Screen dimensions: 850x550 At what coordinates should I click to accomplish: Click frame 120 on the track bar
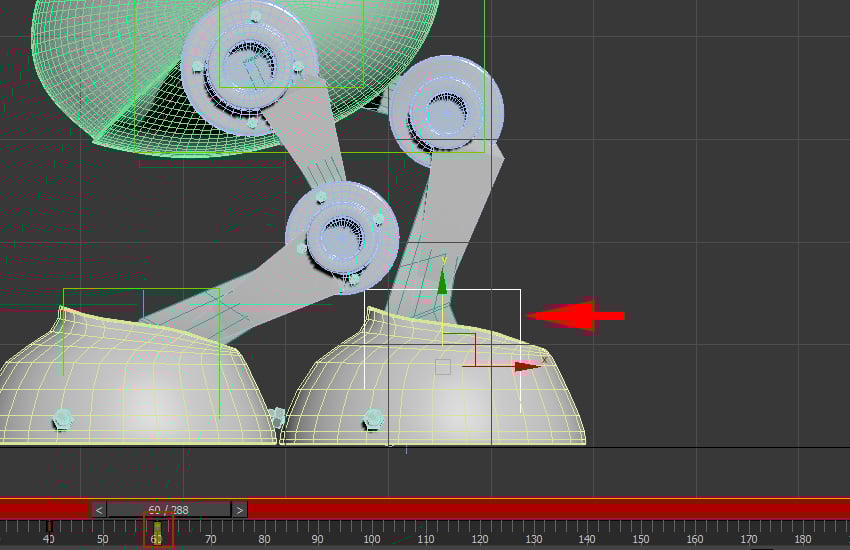(480, 539)
